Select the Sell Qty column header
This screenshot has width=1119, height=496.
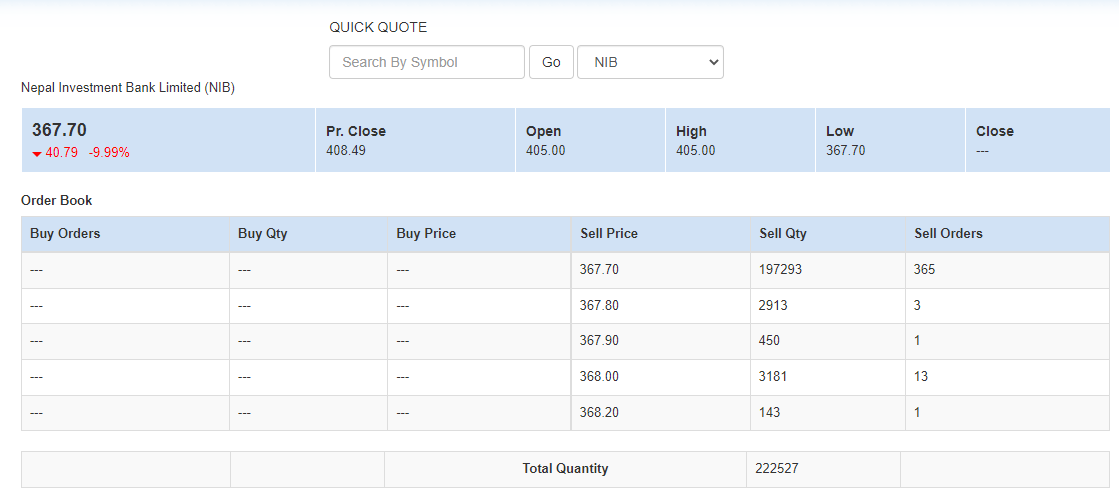(783, 234)
